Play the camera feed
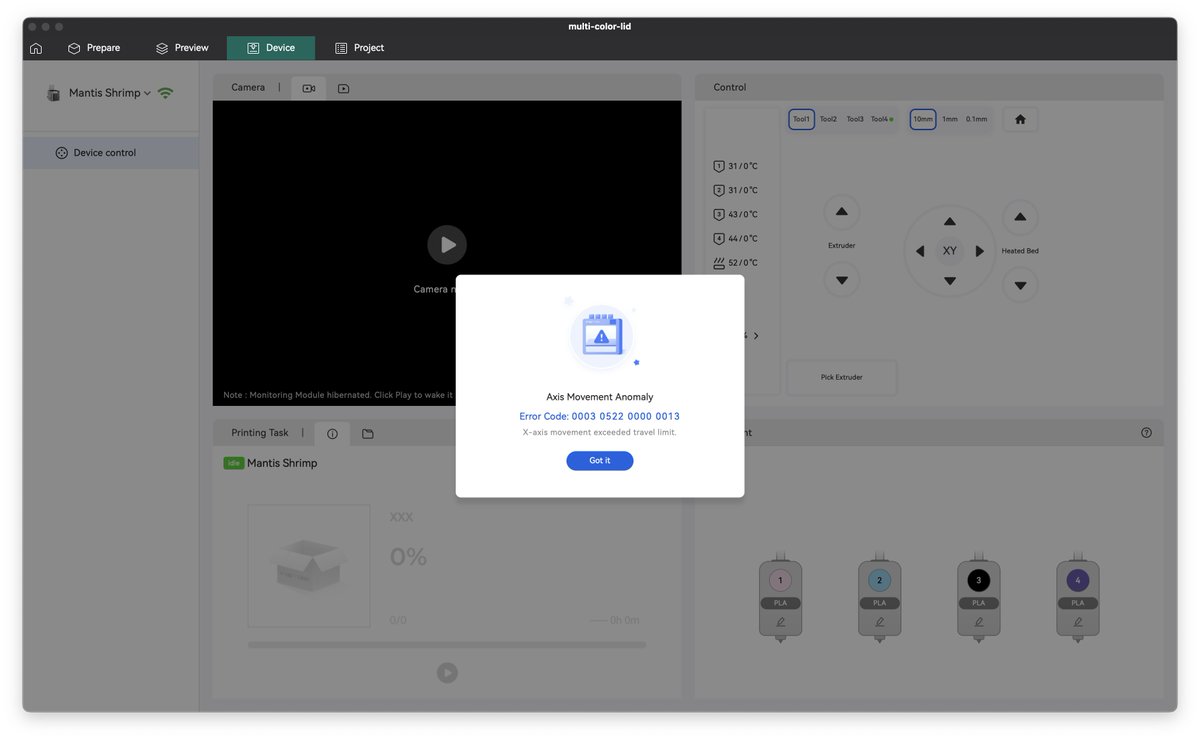The width and height of the screenshot is (1200, 740). coord(447,245)
